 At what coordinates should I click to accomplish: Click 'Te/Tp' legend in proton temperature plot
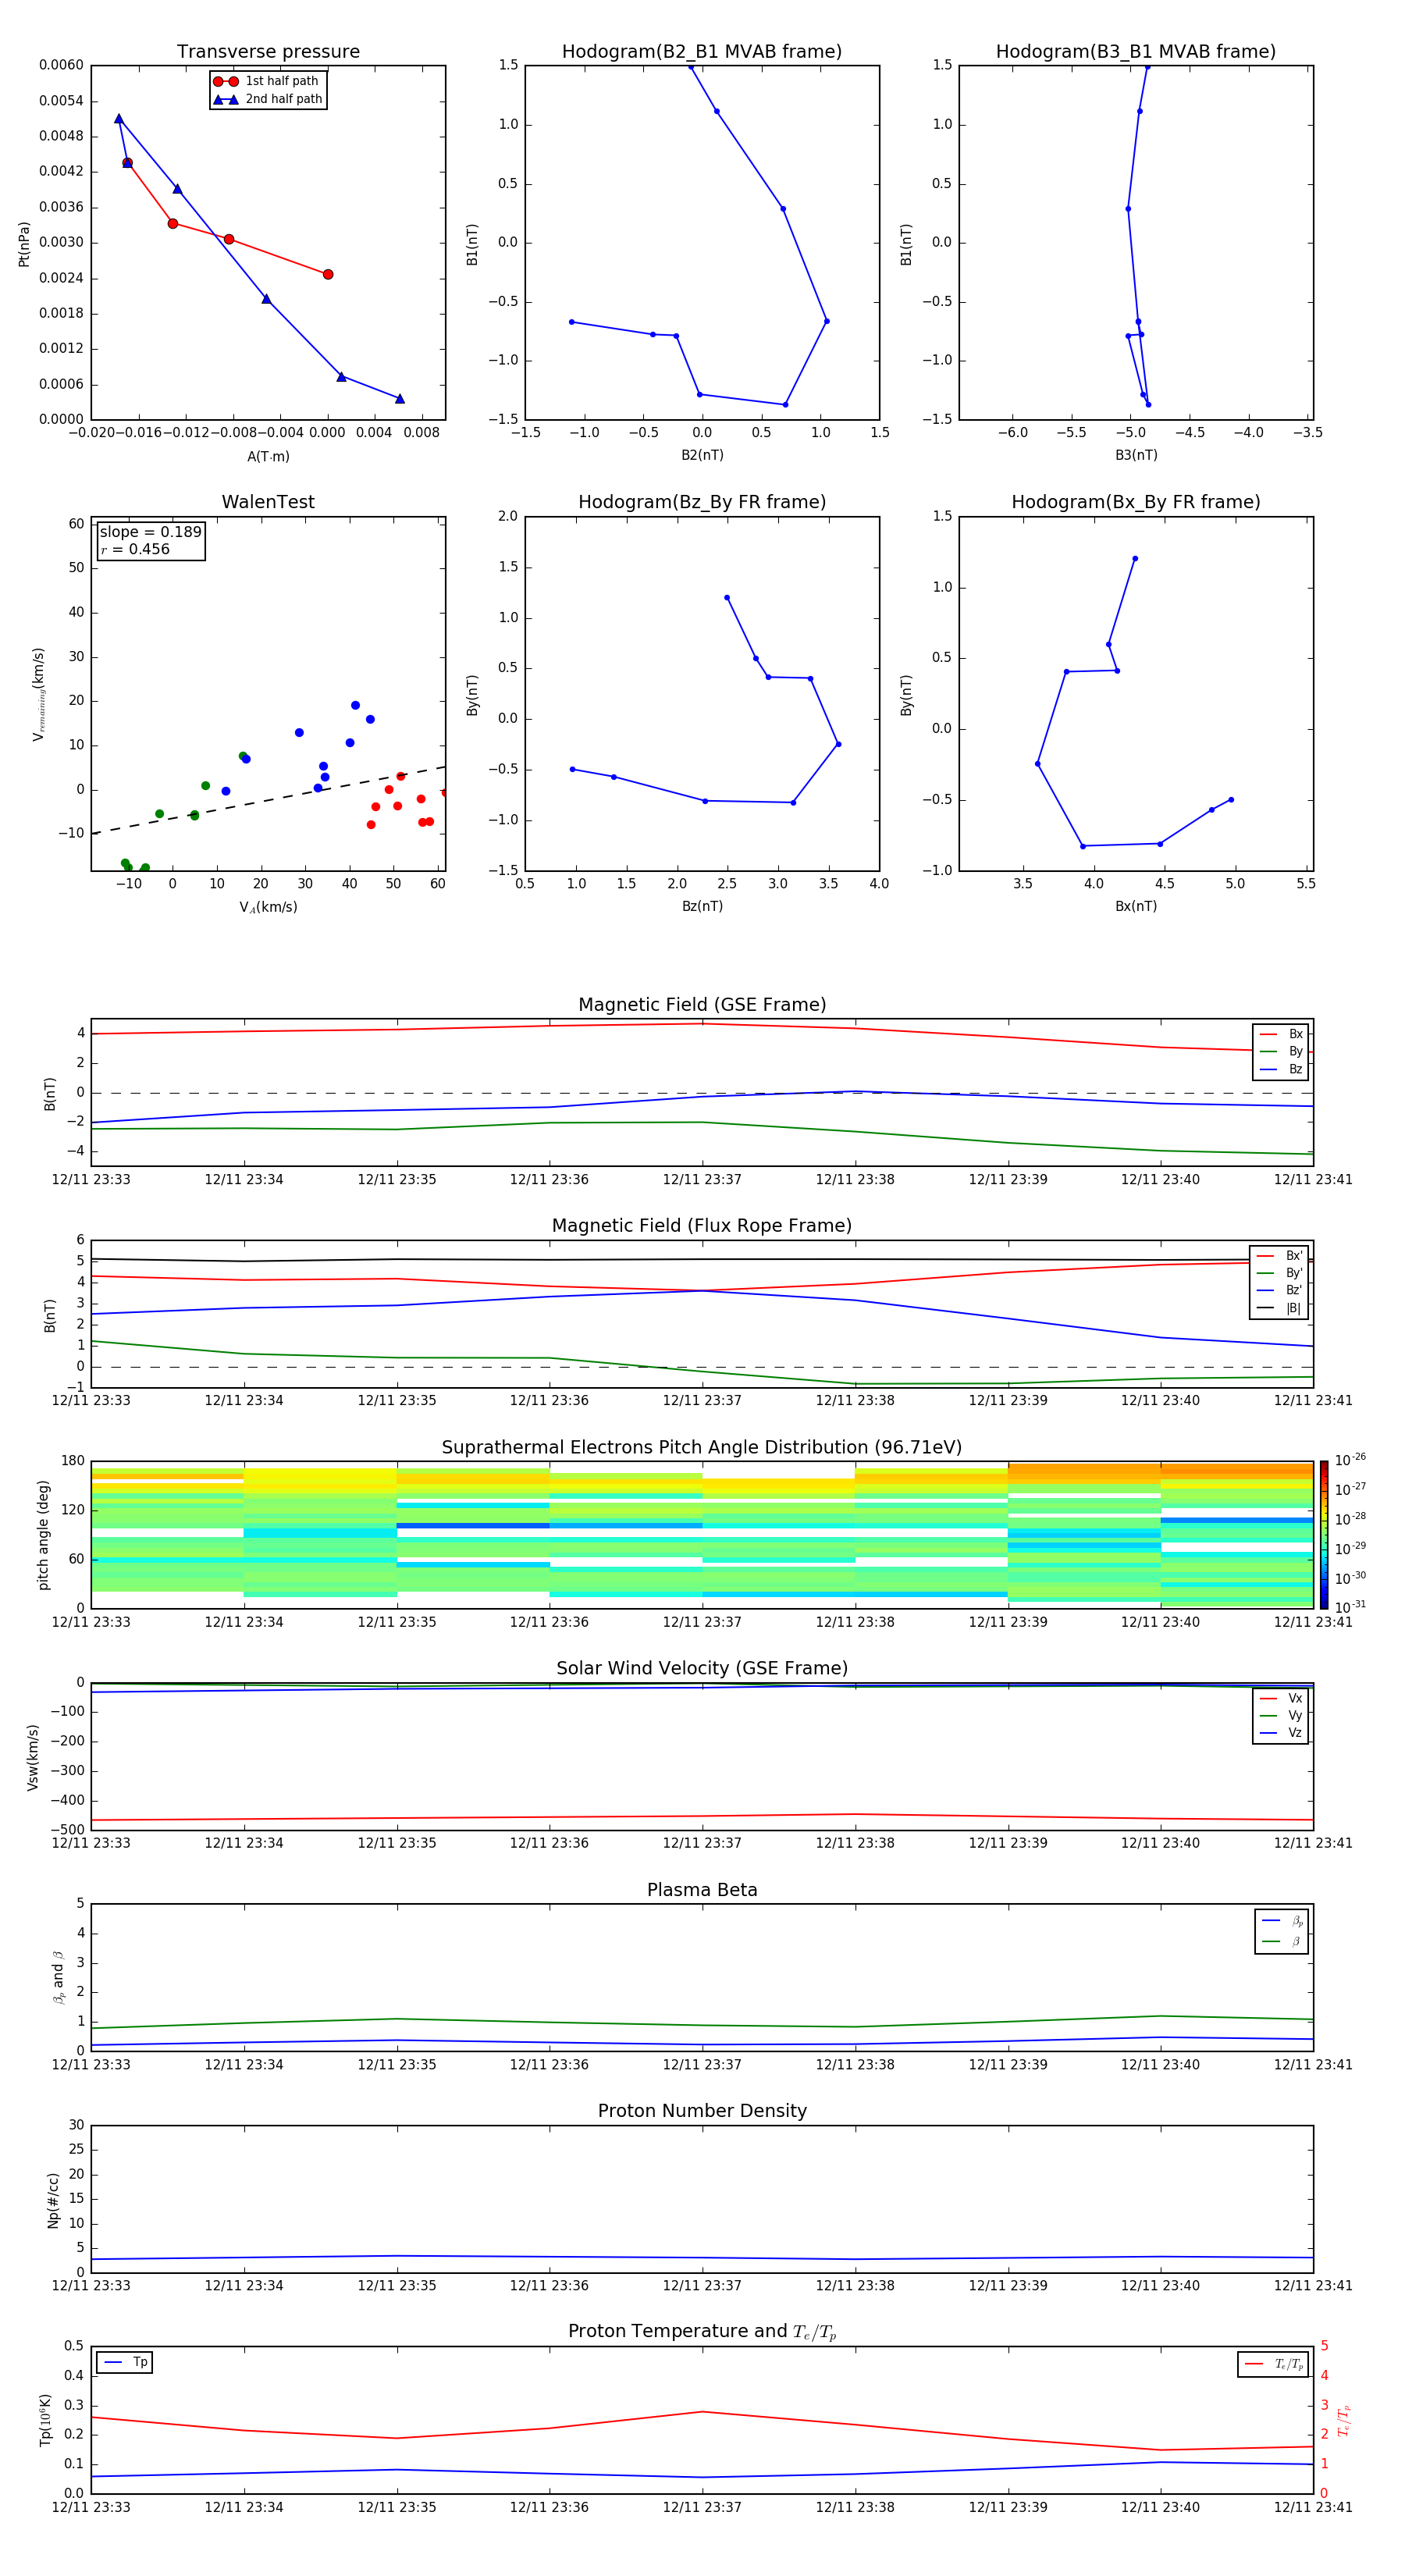1275,2364
